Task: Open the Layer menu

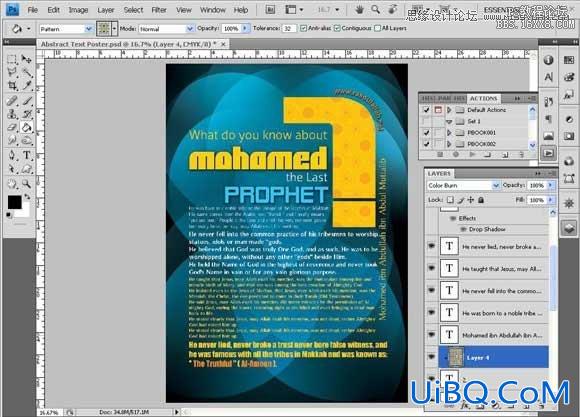Action: pos(106,10)
